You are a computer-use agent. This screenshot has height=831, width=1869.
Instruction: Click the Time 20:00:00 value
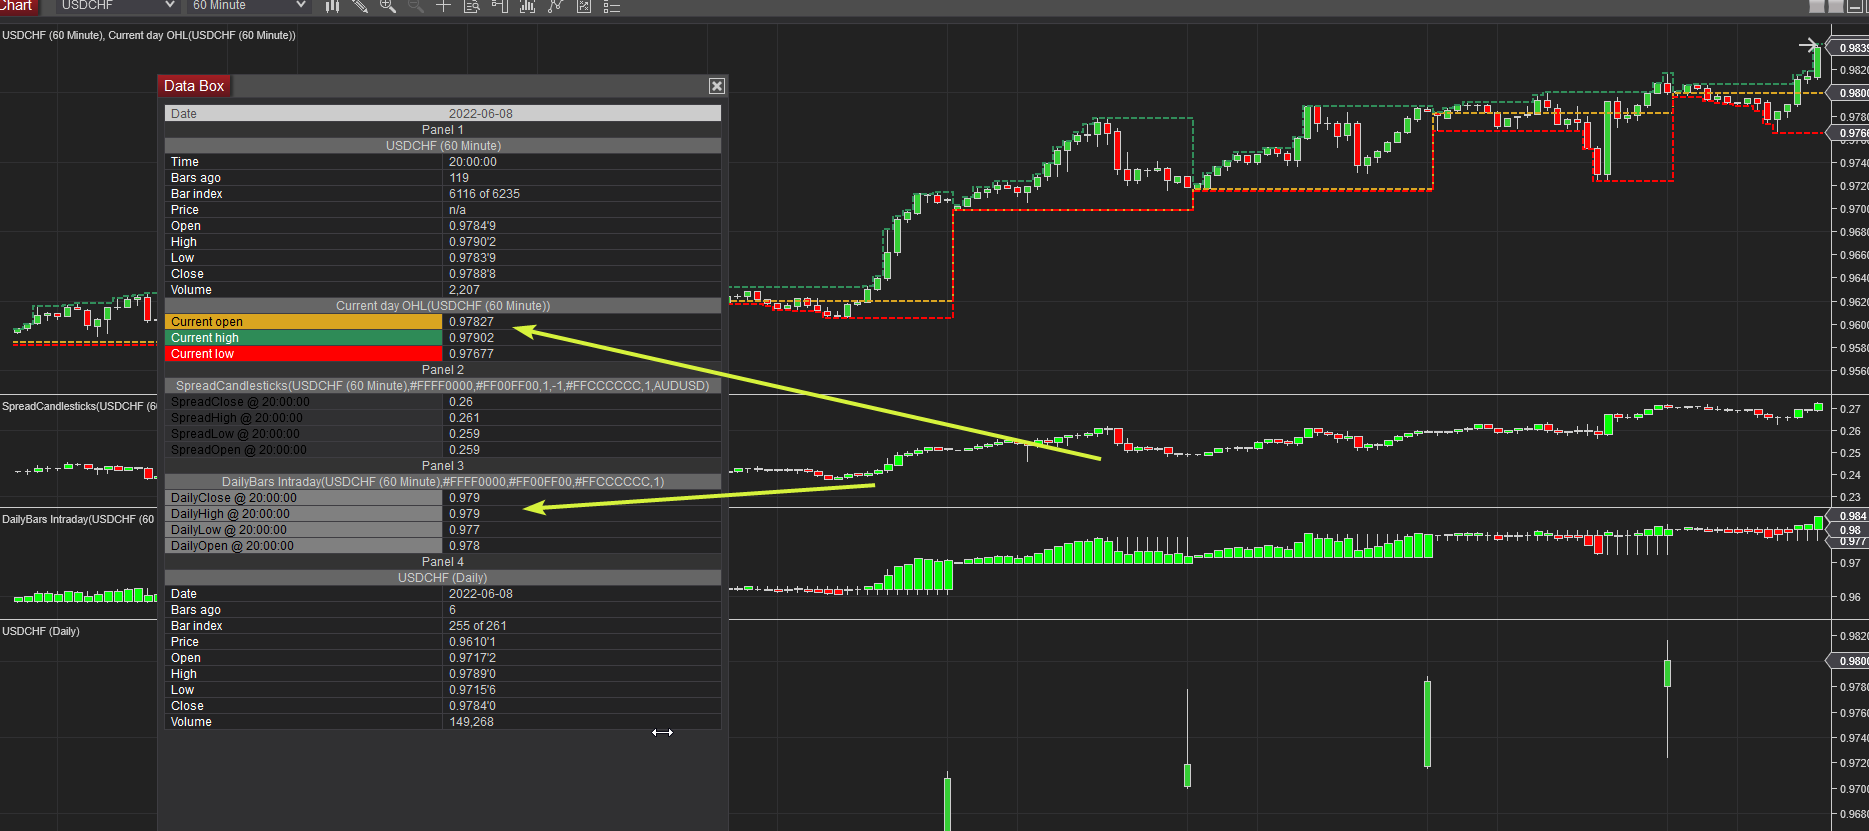[x=473, y=161]
